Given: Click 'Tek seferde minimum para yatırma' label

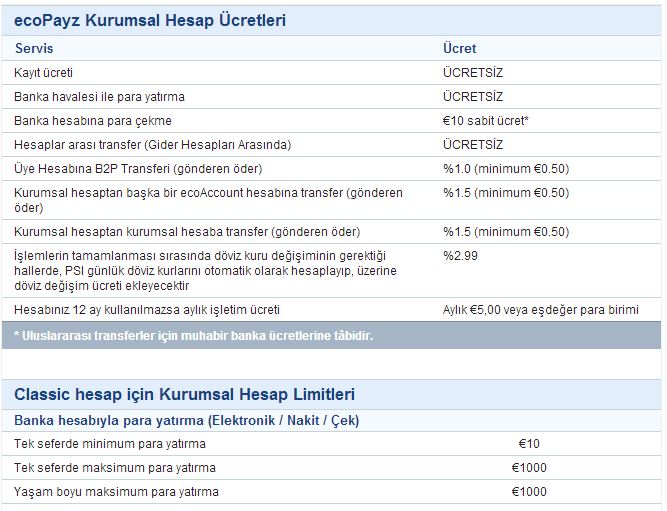Looking at the screenshot, I should [x=110, y=444].
